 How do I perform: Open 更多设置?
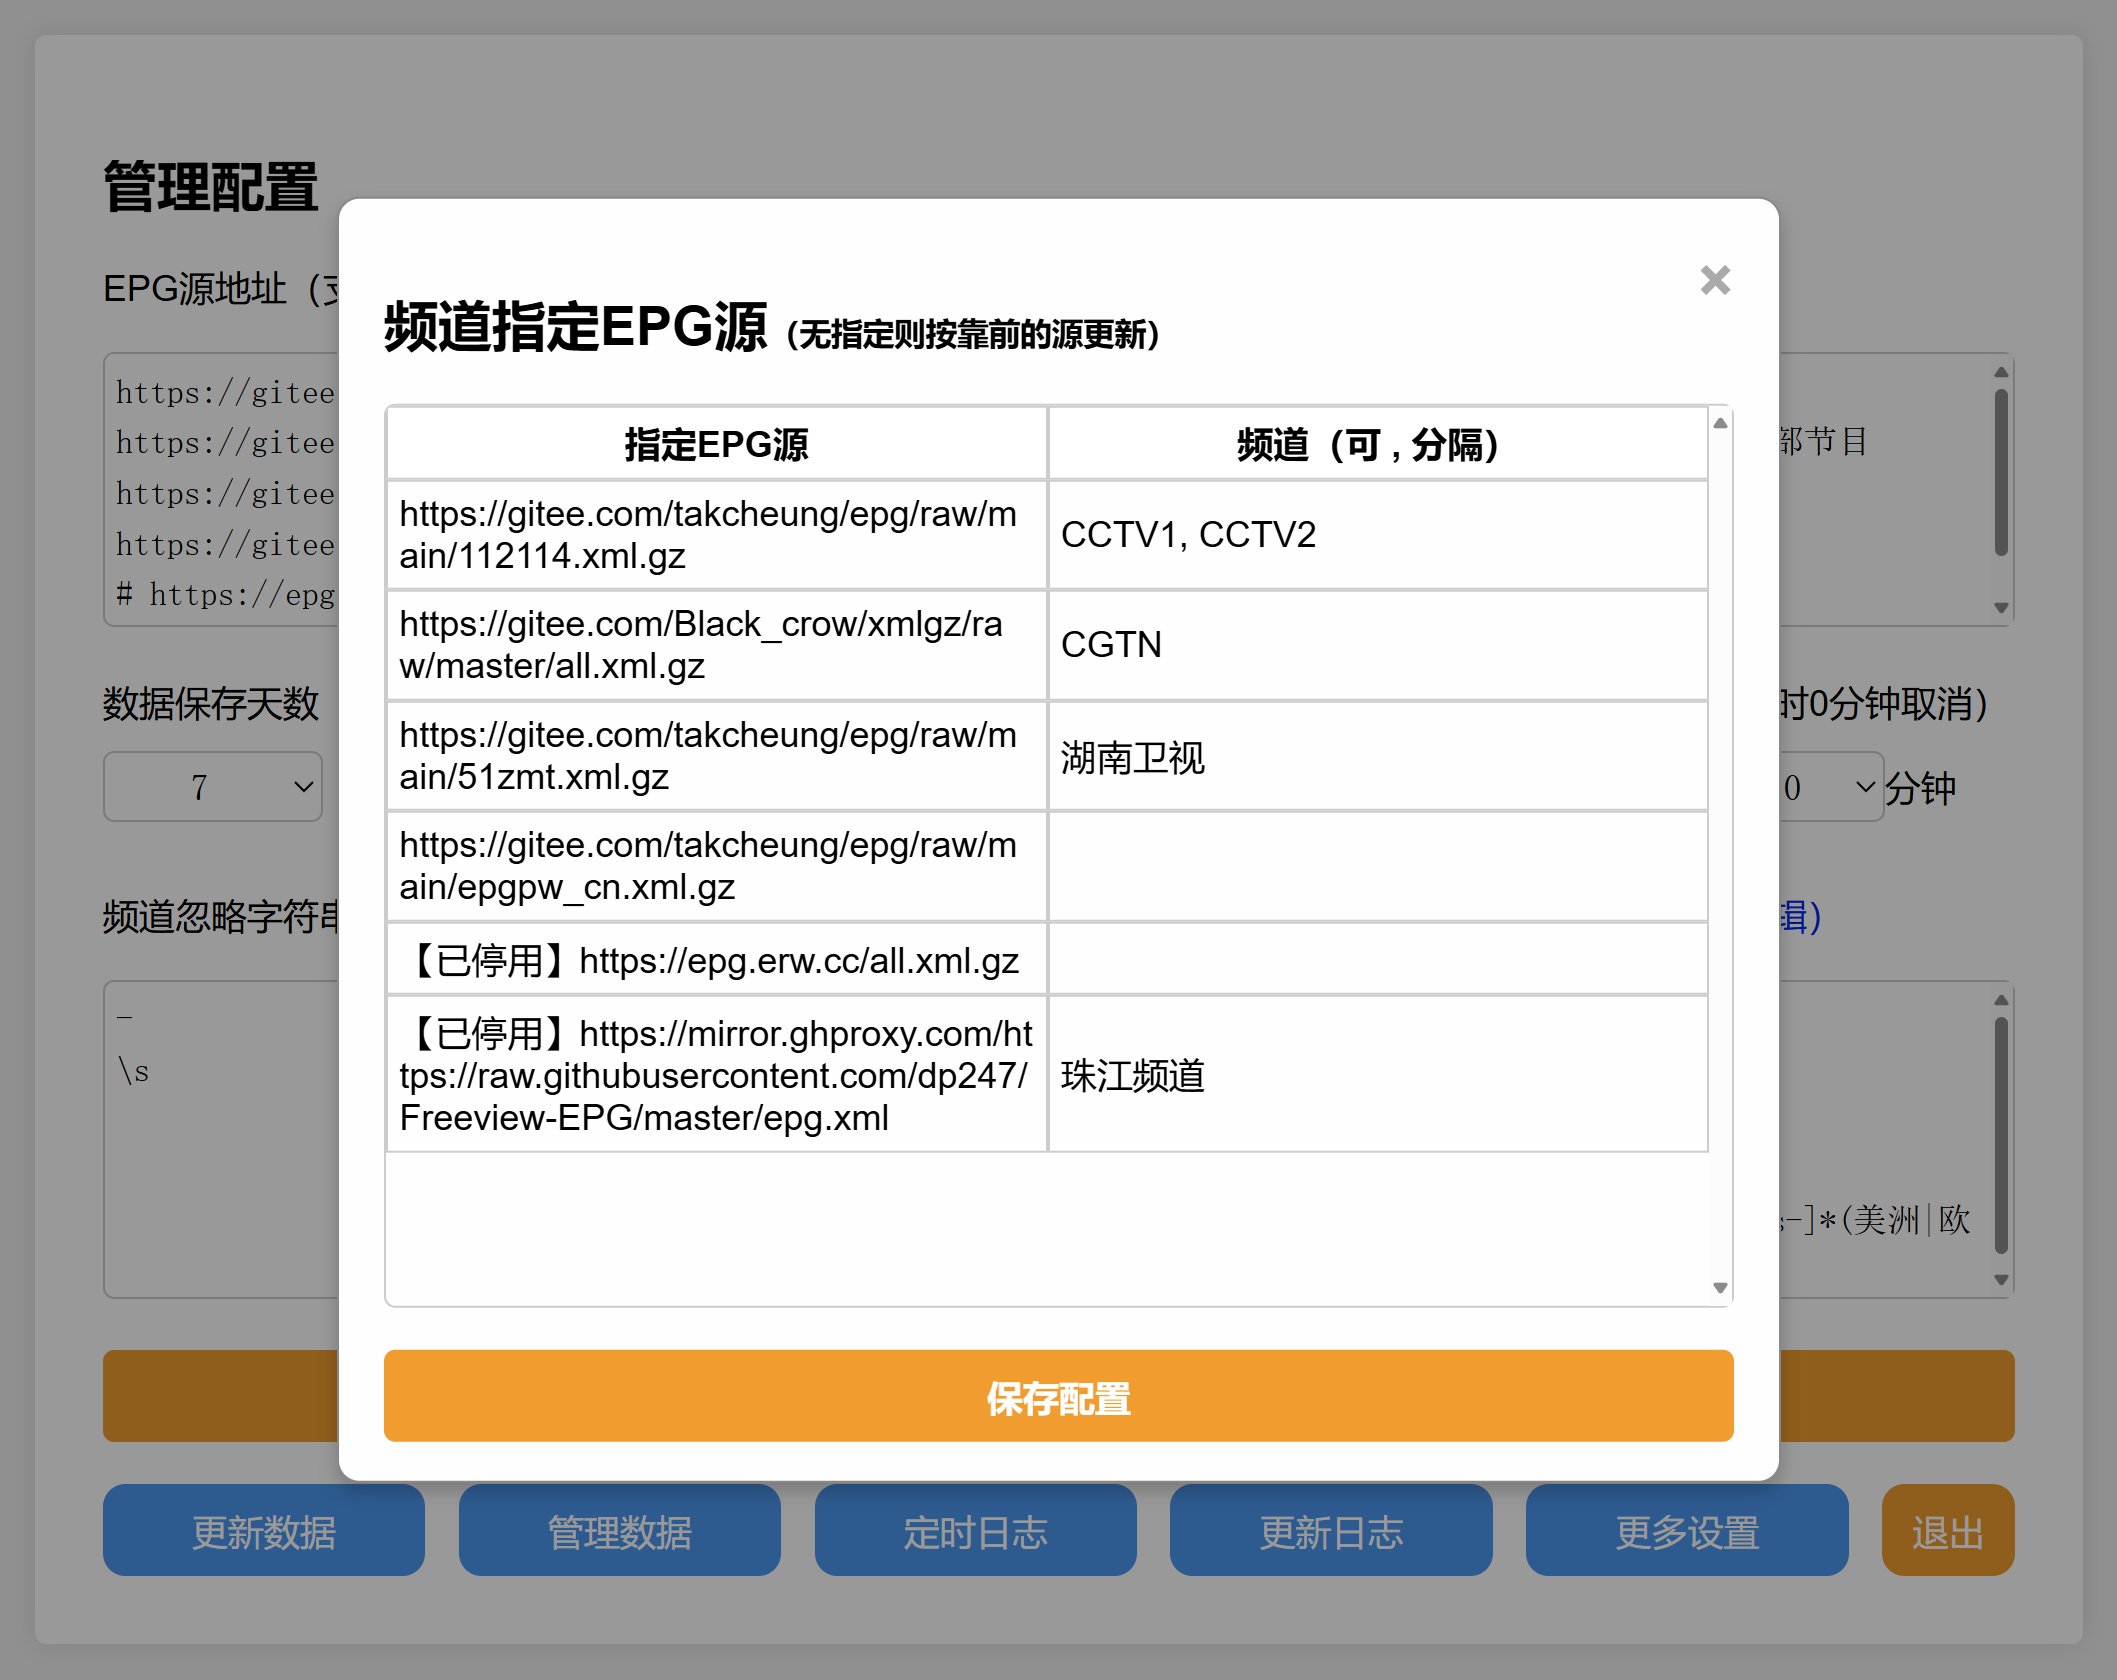tap(1686, 1531)
